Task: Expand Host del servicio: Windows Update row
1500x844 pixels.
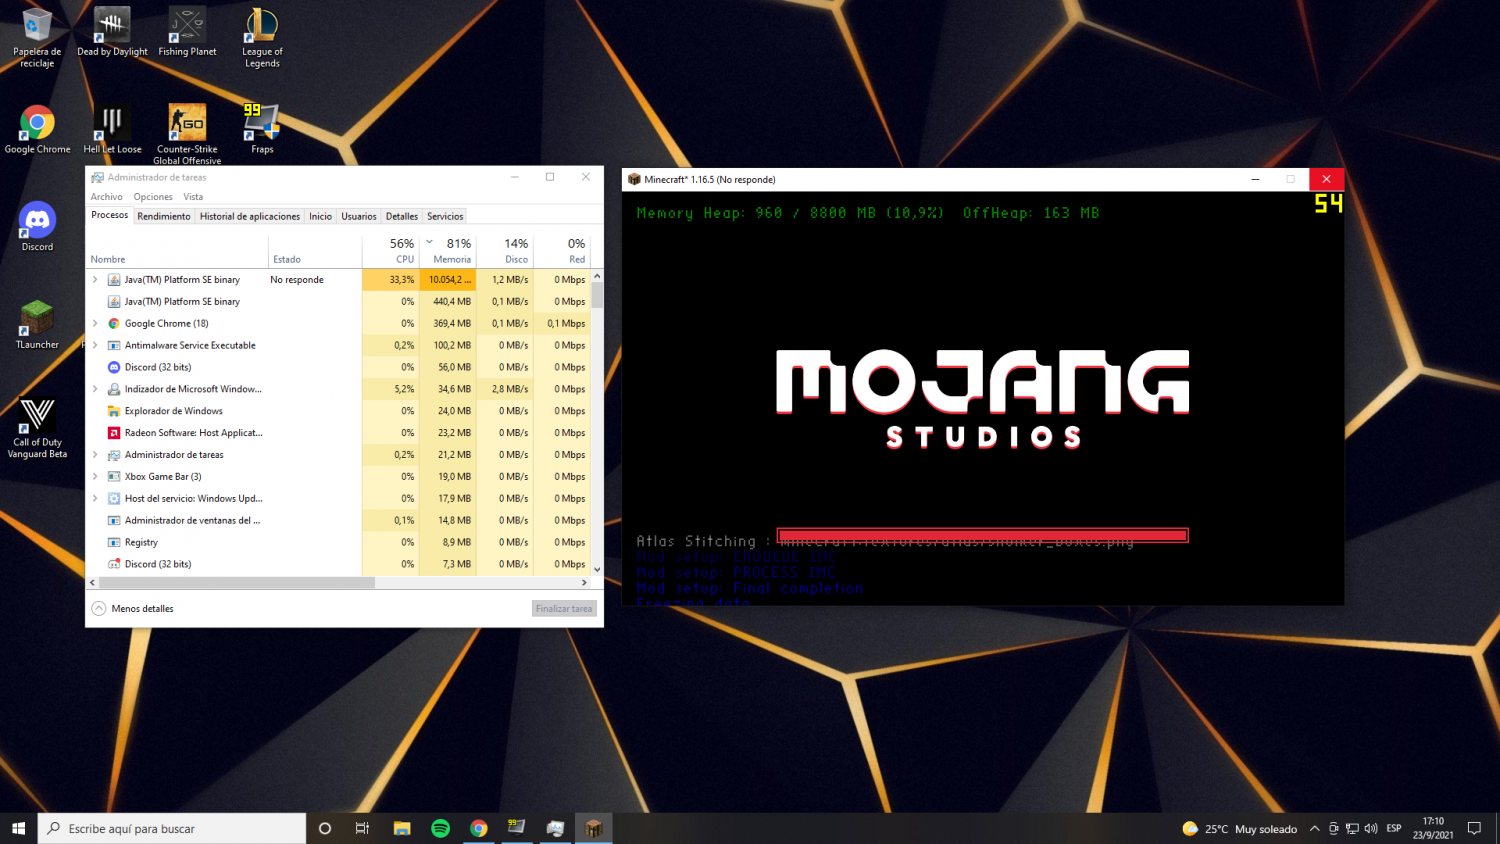Action: [x=95, y=498]
